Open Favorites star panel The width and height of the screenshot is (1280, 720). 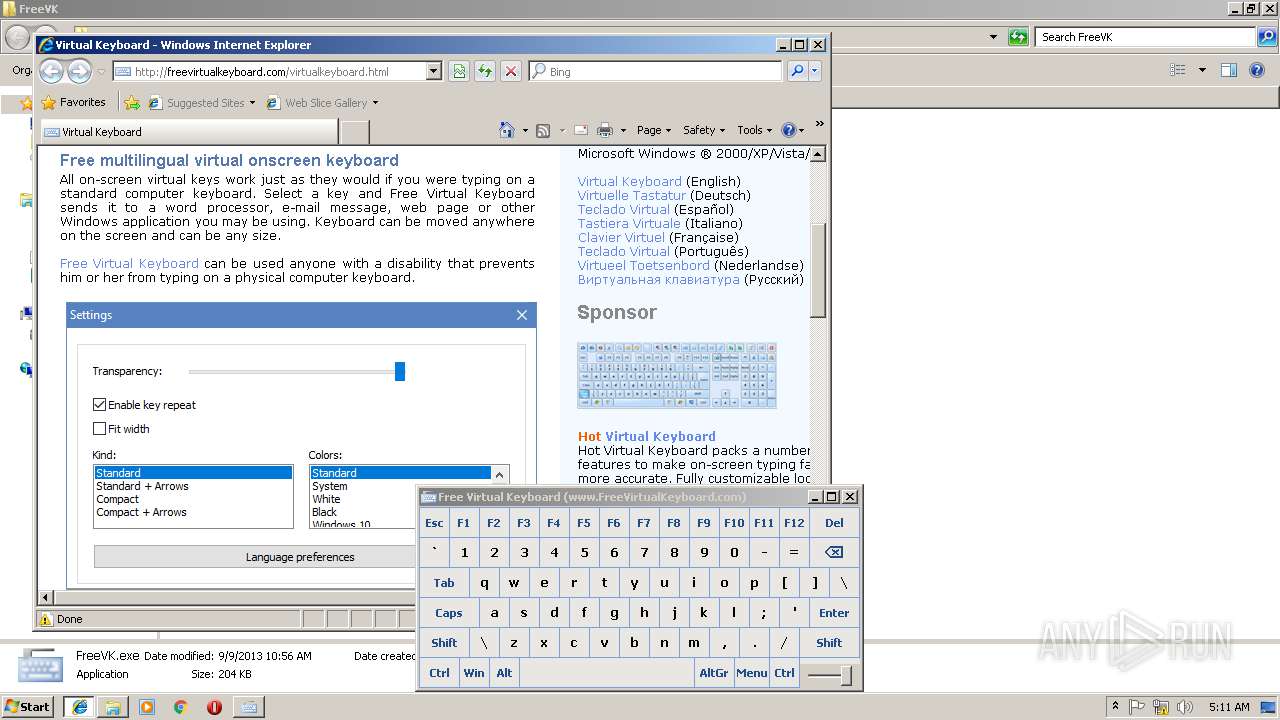coord(73,102)
